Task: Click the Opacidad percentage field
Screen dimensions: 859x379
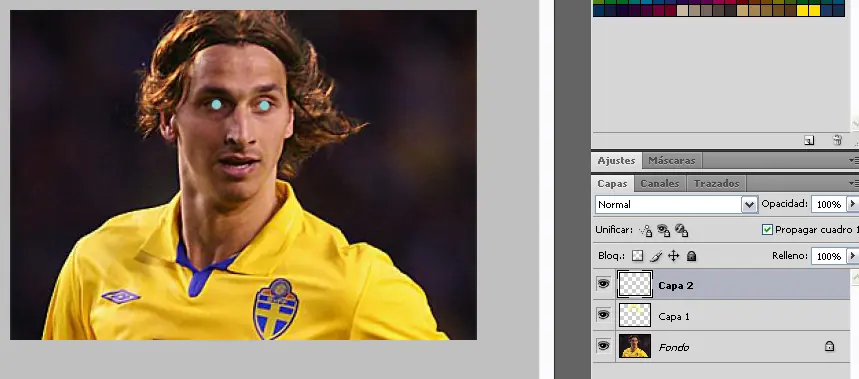Action: coord(828,204)
